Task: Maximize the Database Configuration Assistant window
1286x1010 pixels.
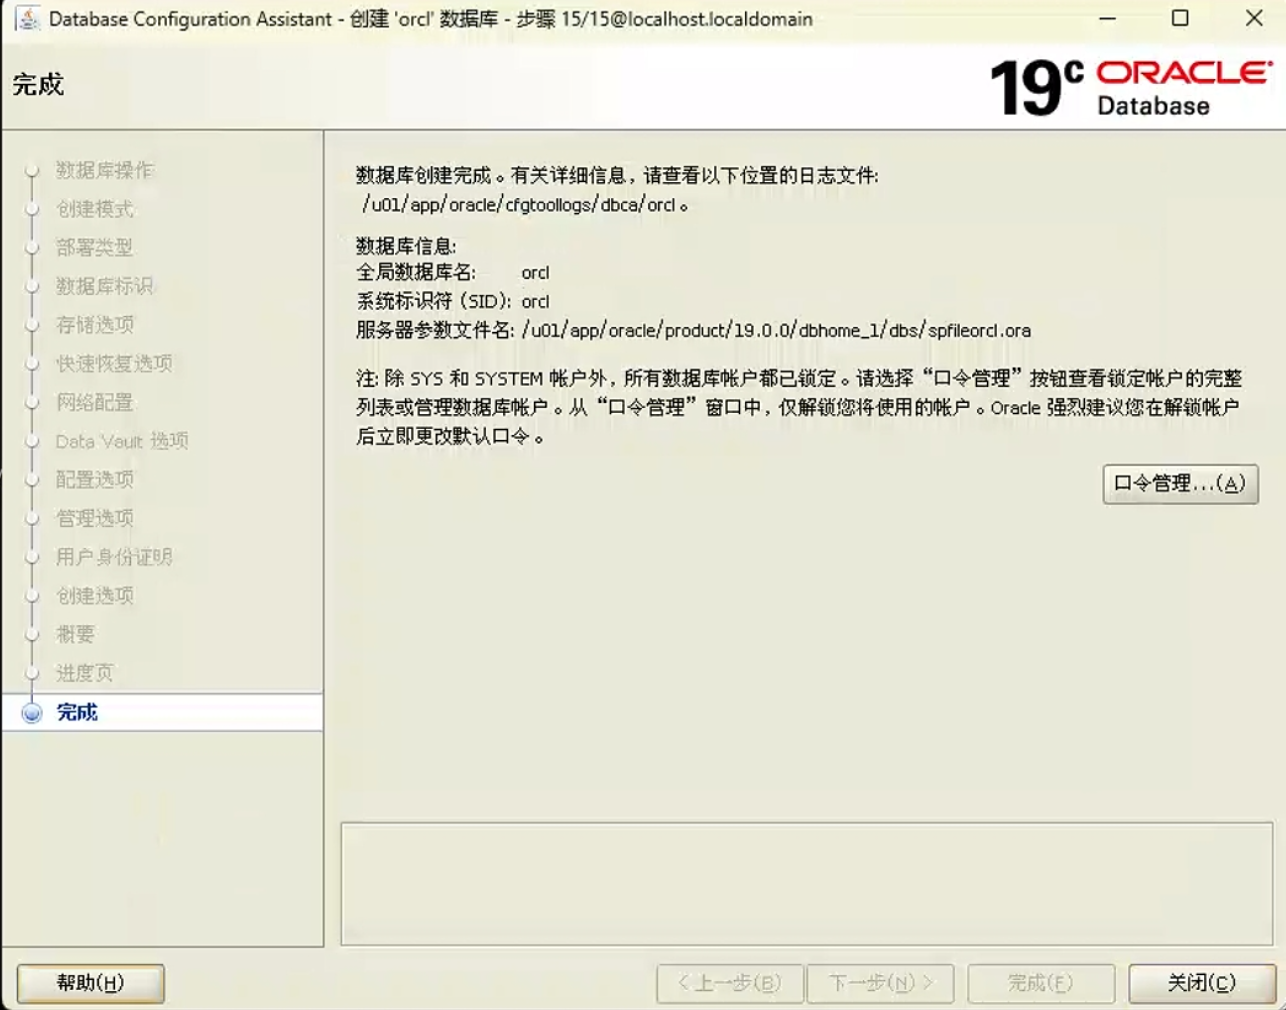Action: (1180, 19)
